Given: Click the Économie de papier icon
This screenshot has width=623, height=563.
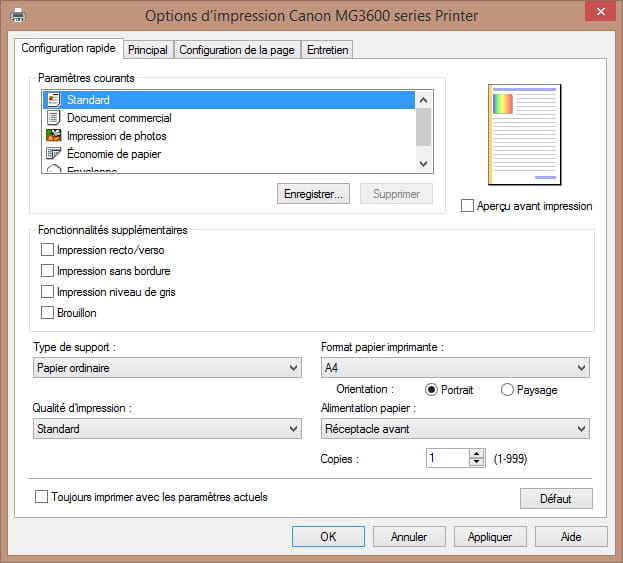Looking at the screenshot, I should point(54,153).
